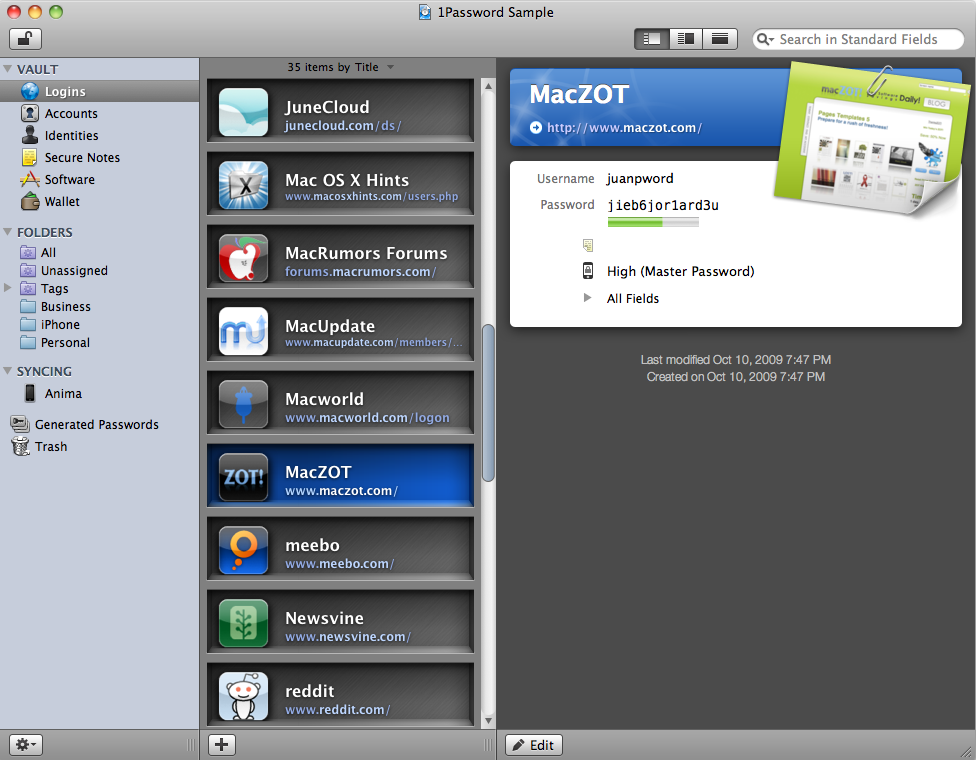
Task: Collapse the VAULT section
Action: pyautogui.click(x=7, y=68)
